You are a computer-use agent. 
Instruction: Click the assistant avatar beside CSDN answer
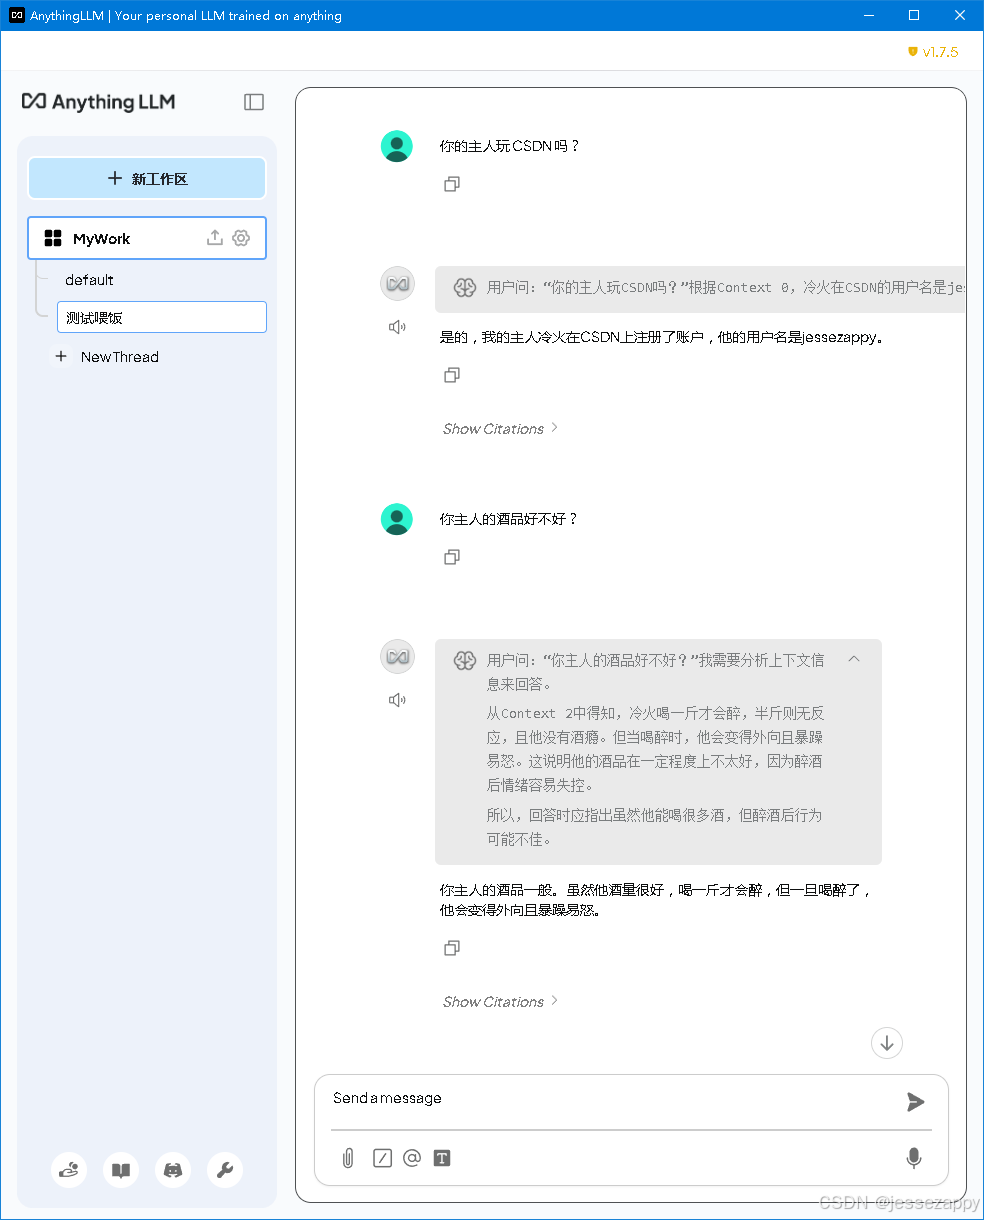pos(397,284)
